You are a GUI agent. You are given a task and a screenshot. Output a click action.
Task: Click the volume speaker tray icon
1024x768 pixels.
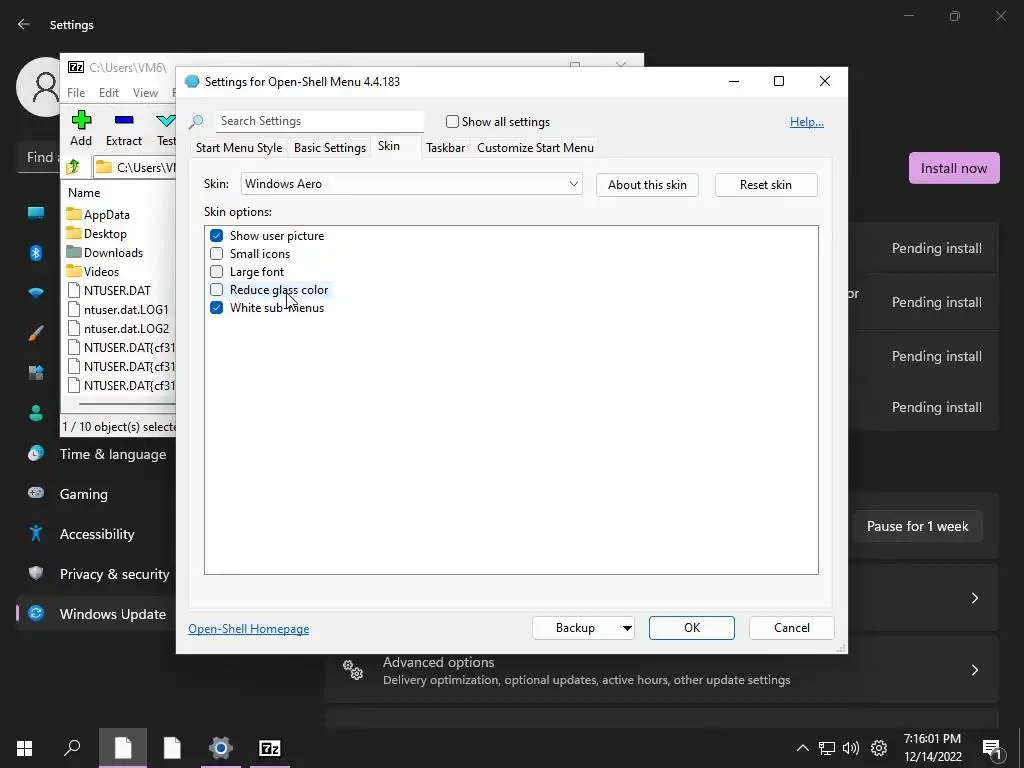tap(851, 748)
